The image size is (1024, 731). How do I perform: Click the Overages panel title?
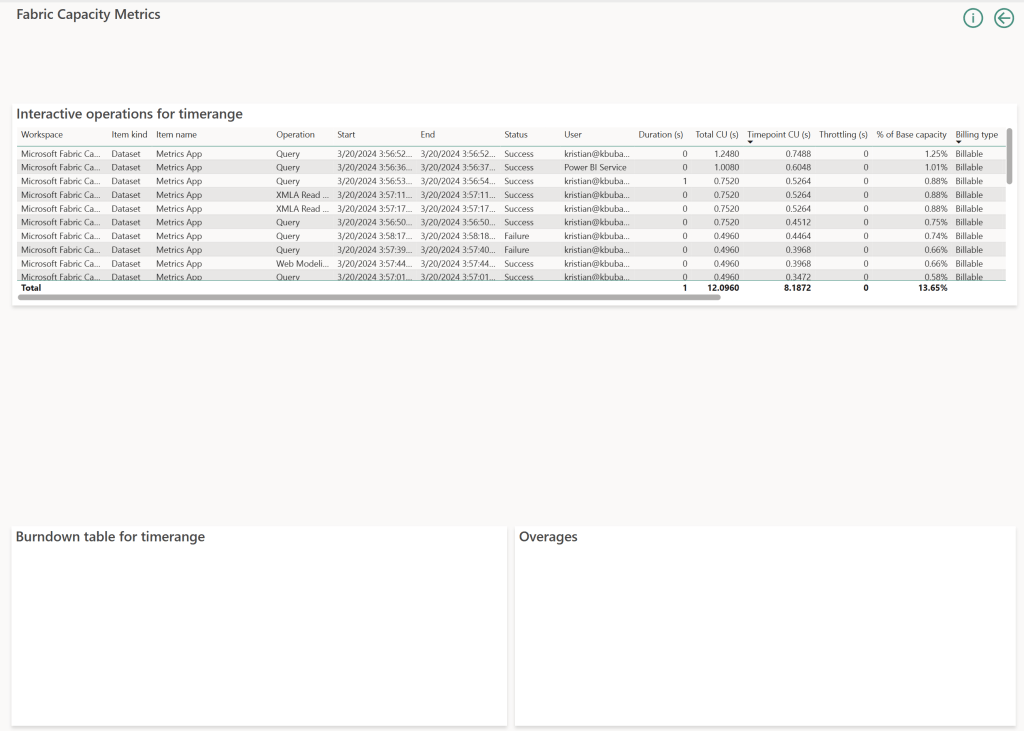[x=548, y=537]
